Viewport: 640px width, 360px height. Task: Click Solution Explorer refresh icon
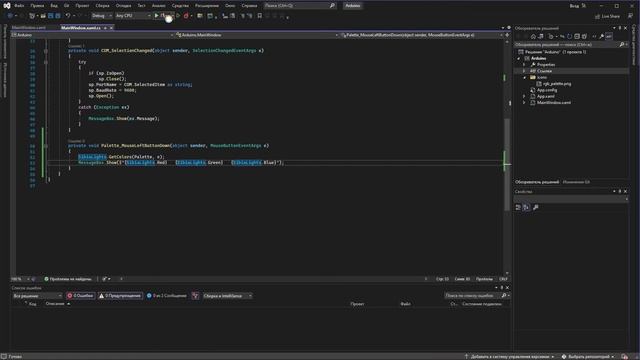click(x=569, y=36)
